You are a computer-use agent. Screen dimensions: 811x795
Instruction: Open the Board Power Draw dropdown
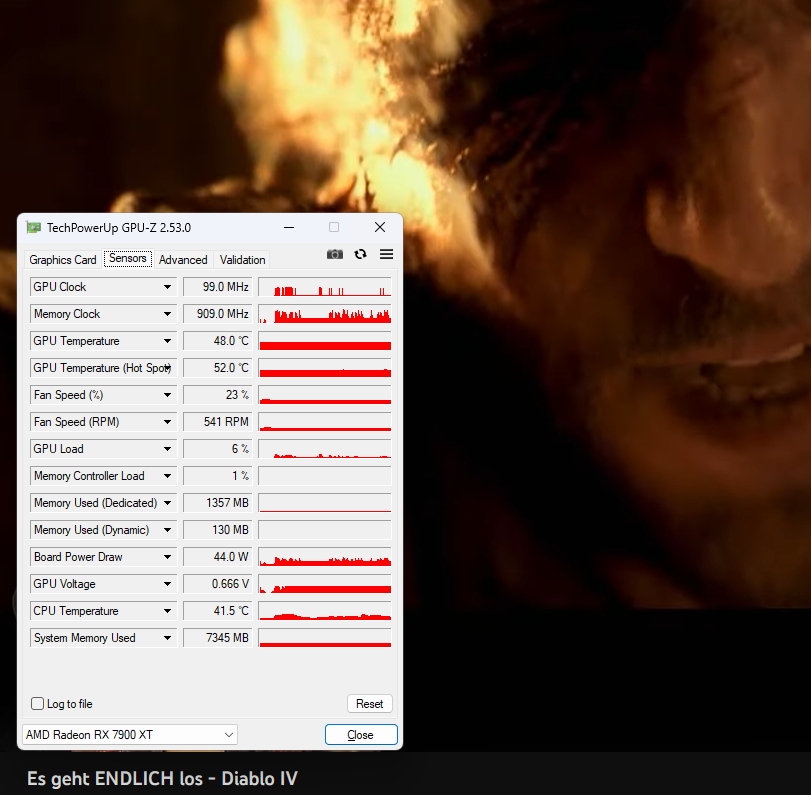[167, 557]
